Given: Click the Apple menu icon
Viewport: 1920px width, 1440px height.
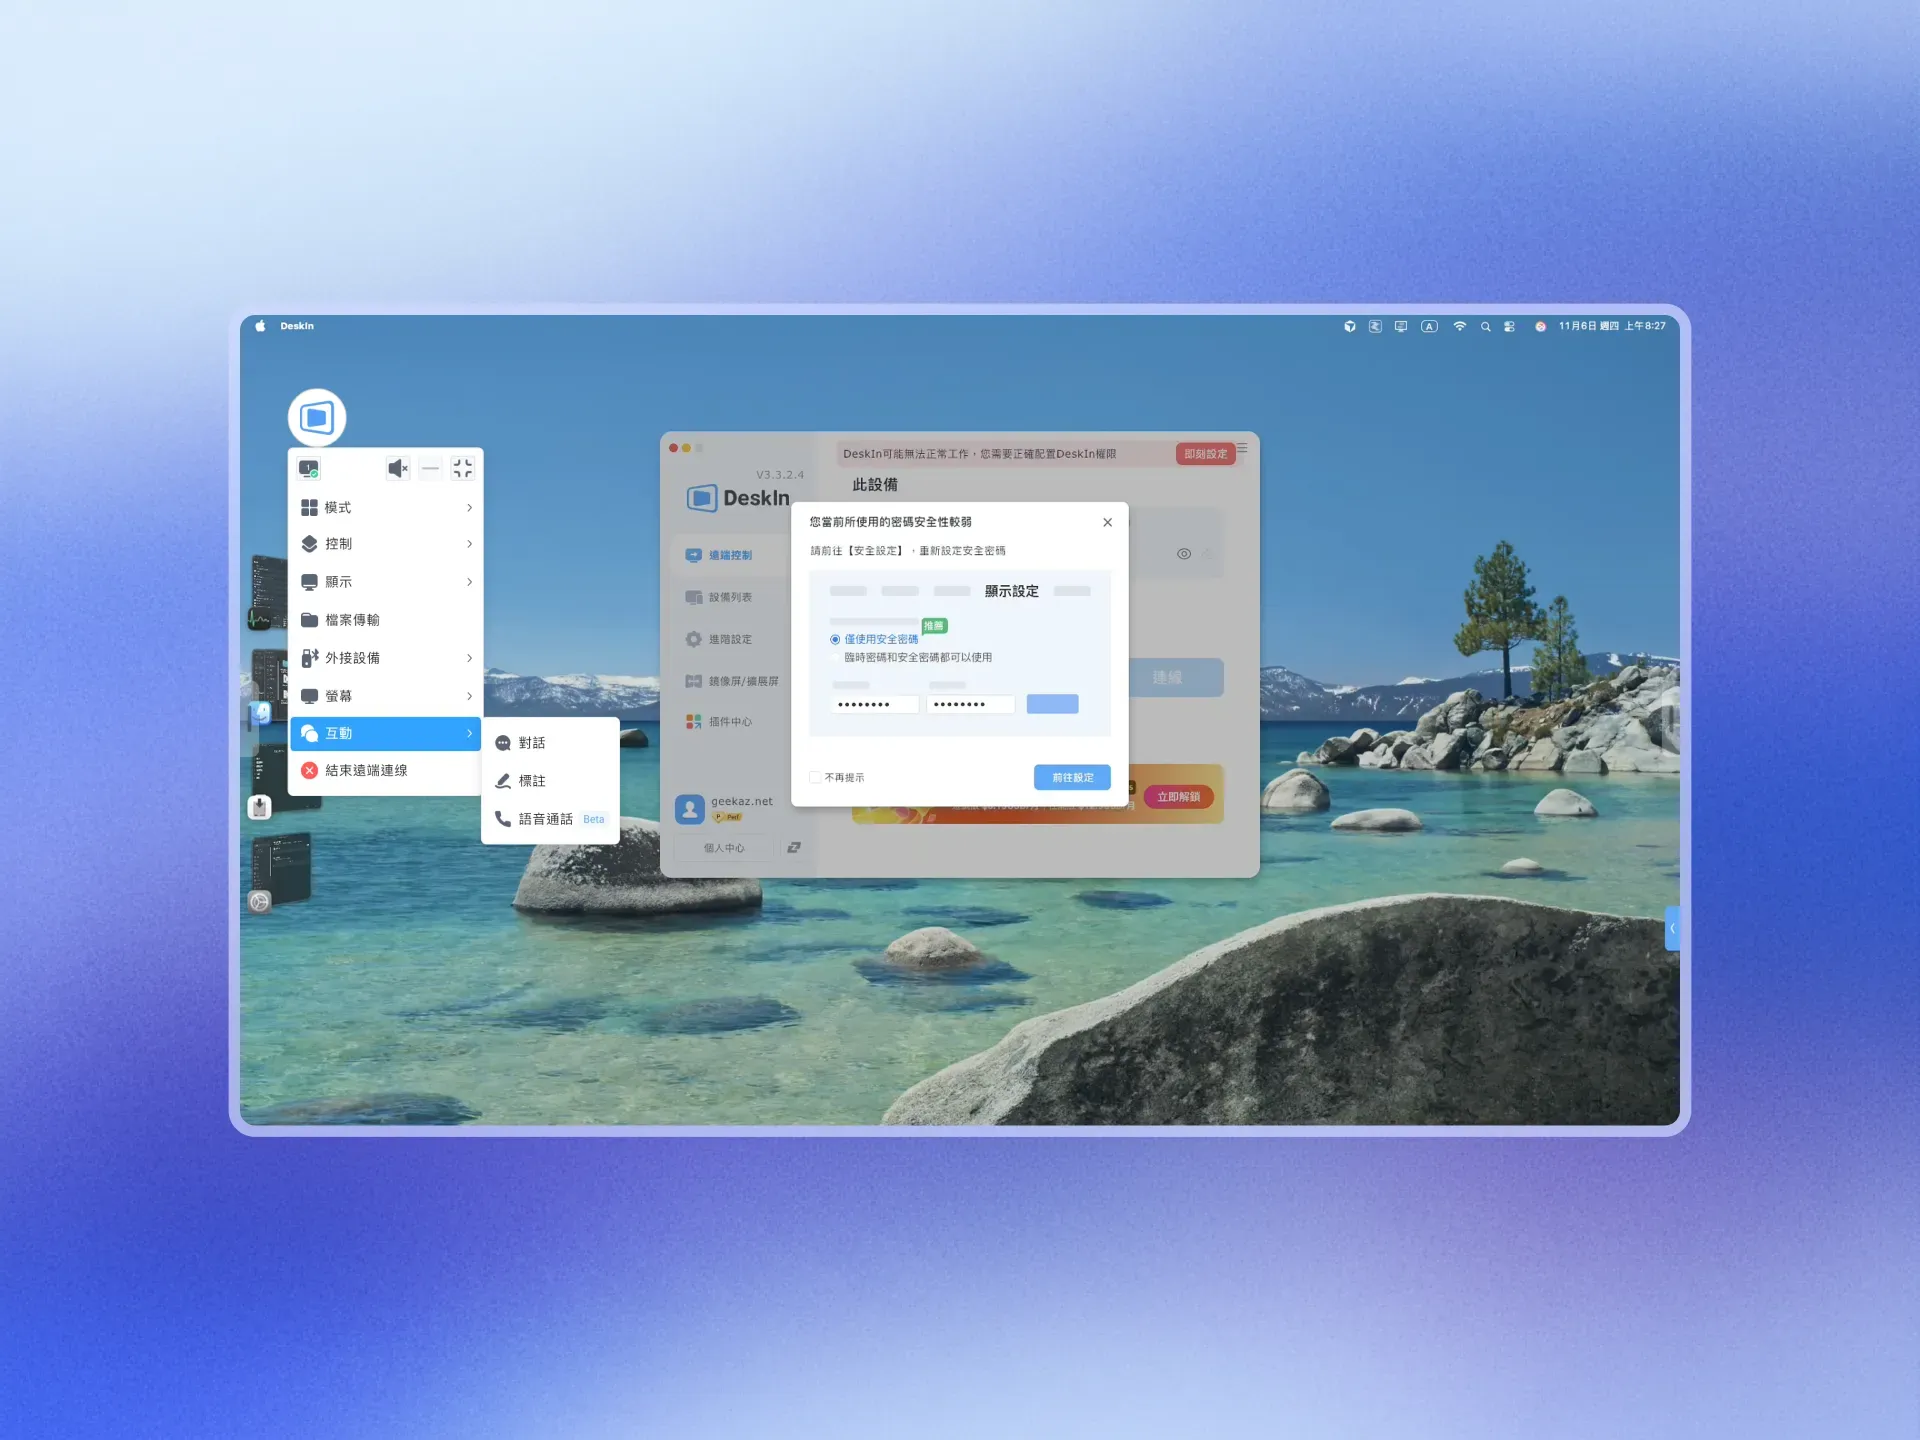Looking at the screenshot, I should tap(260, 326).
